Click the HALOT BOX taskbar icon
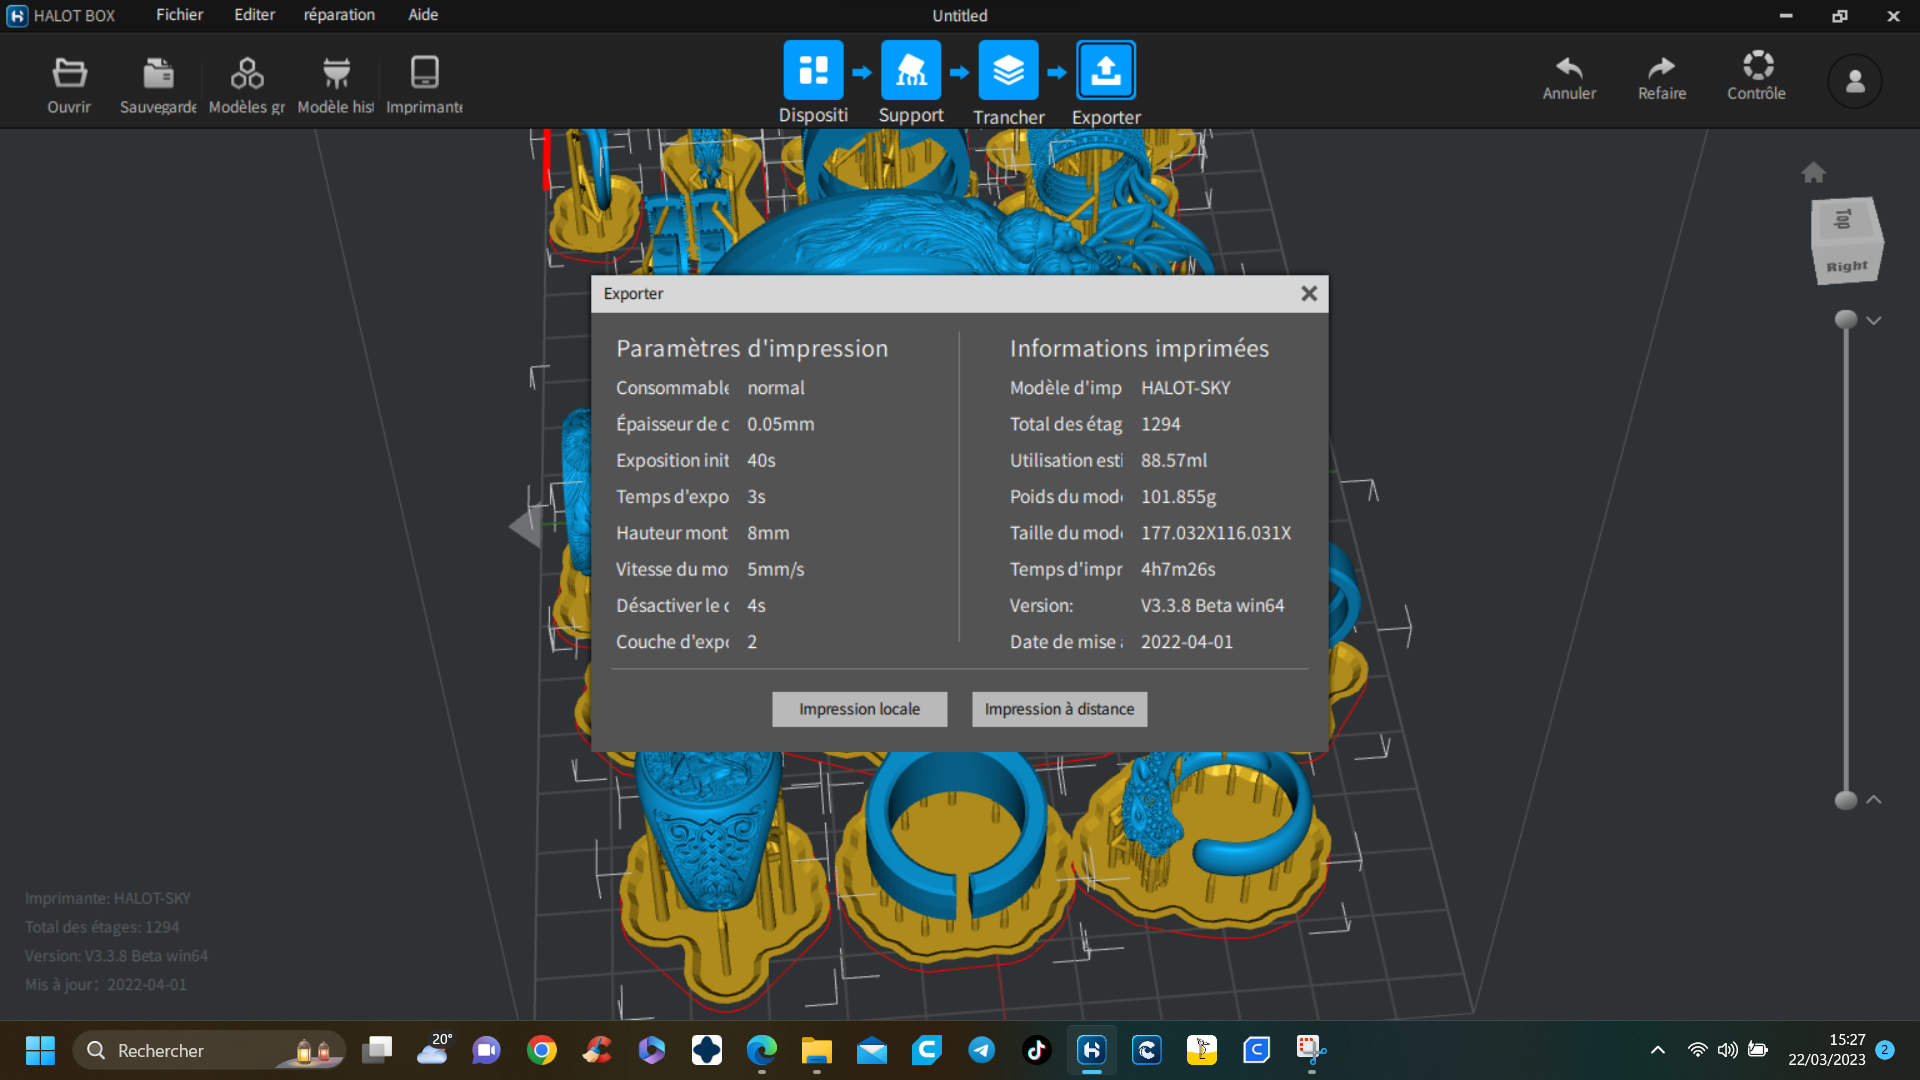The image size is (1920, 1080). tap(1091, 1050)
